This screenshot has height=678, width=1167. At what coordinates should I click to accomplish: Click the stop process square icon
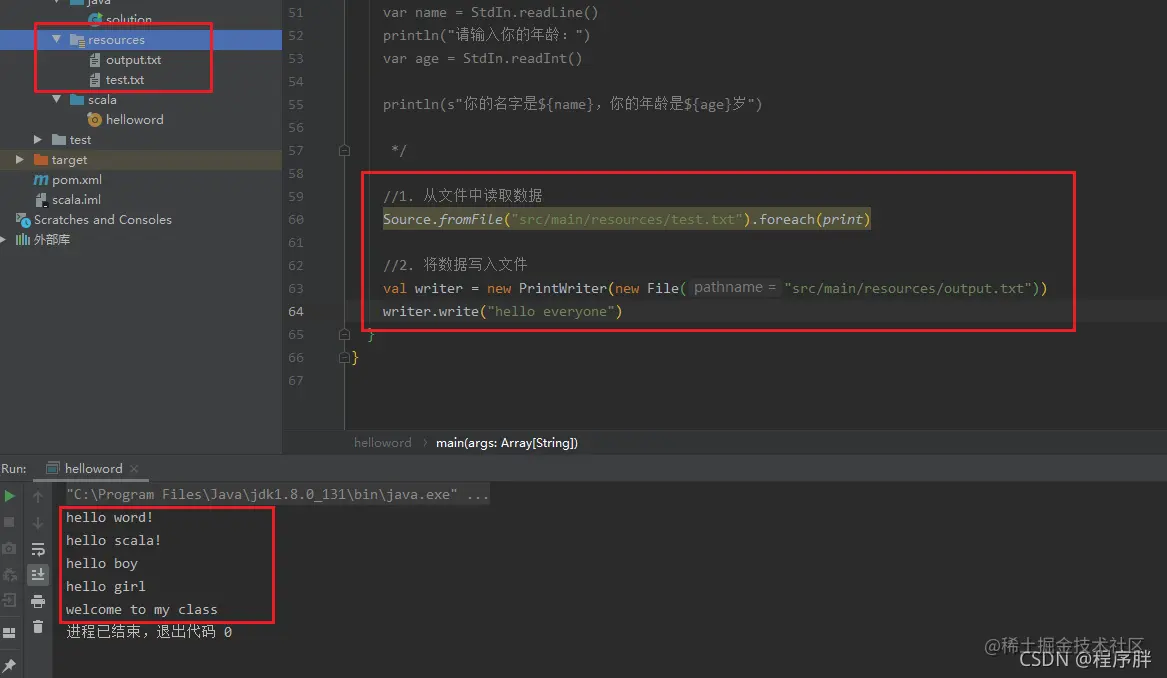click(x=10, y=522)
